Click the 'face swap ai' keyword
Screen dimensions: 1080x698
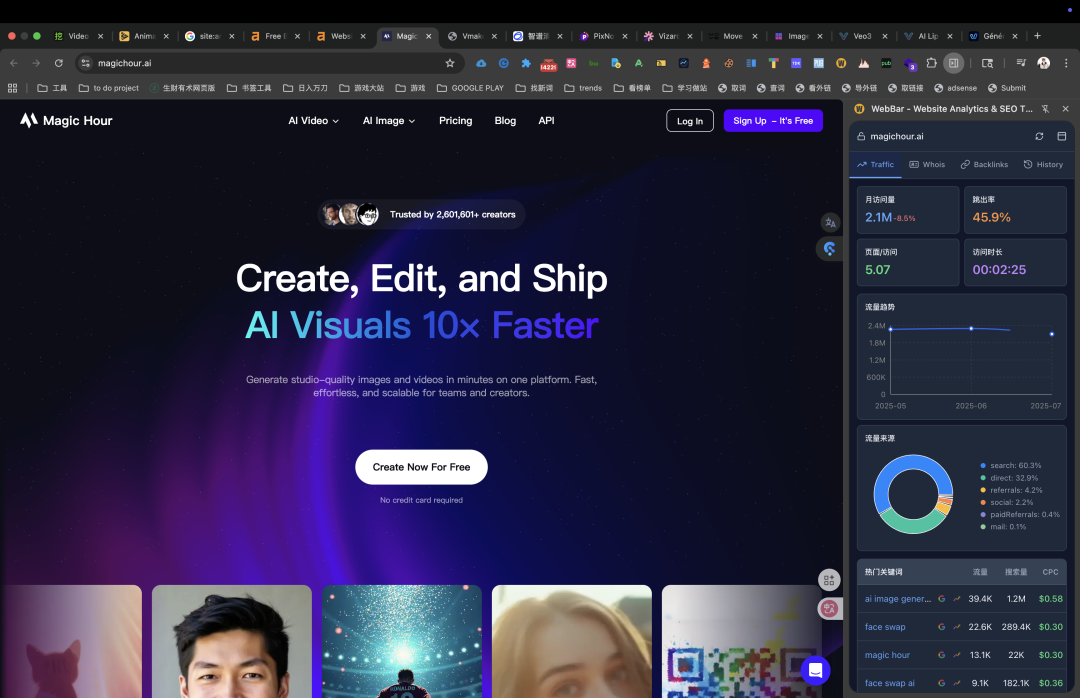tap(889, 684)
